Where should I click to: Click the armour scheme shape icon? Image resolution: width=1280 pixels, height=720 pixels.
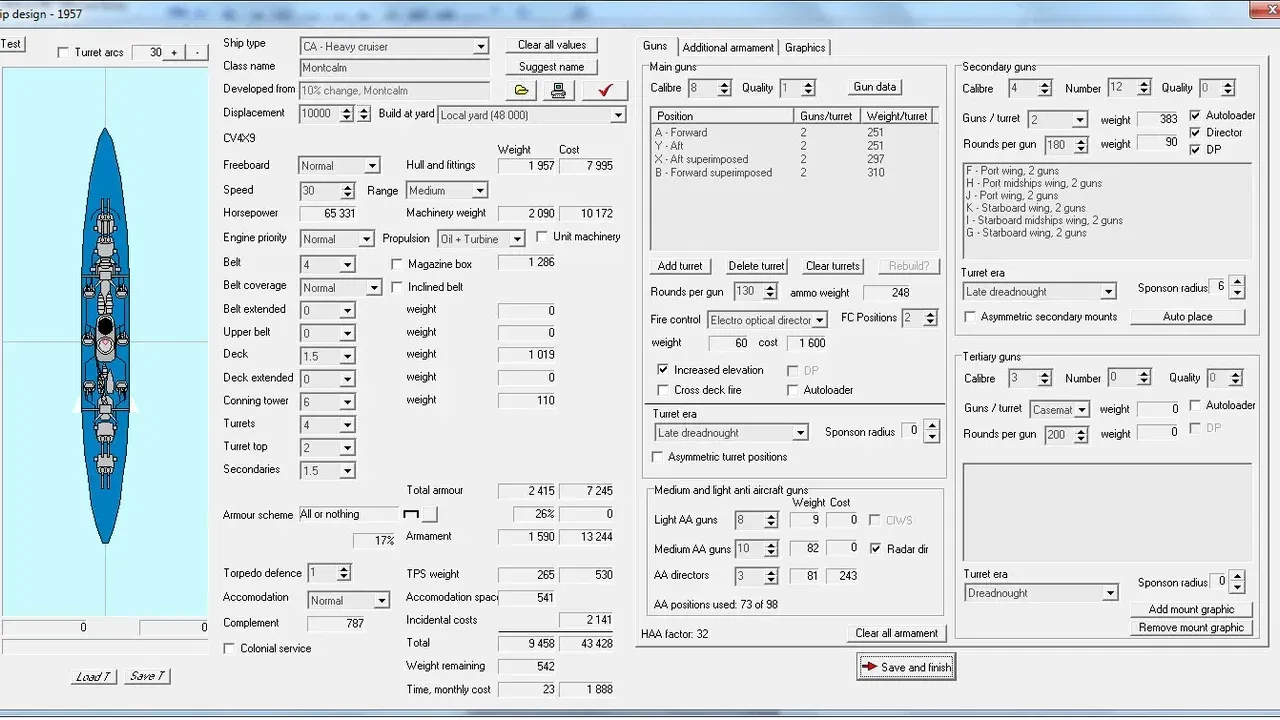click(413, 513)
